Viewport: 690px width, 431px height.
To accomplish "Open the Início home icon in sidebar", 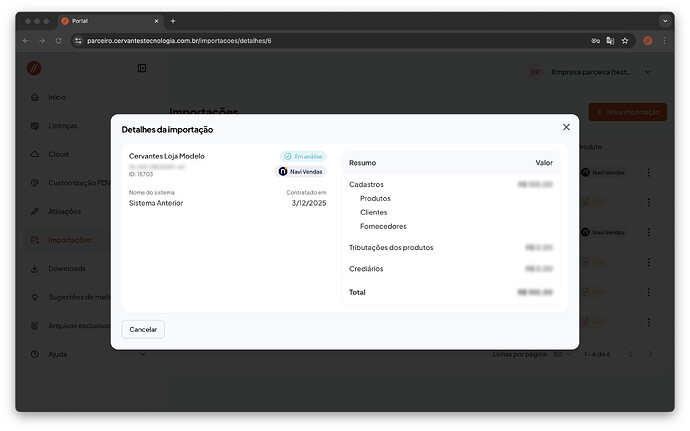I will pos(36,98).
